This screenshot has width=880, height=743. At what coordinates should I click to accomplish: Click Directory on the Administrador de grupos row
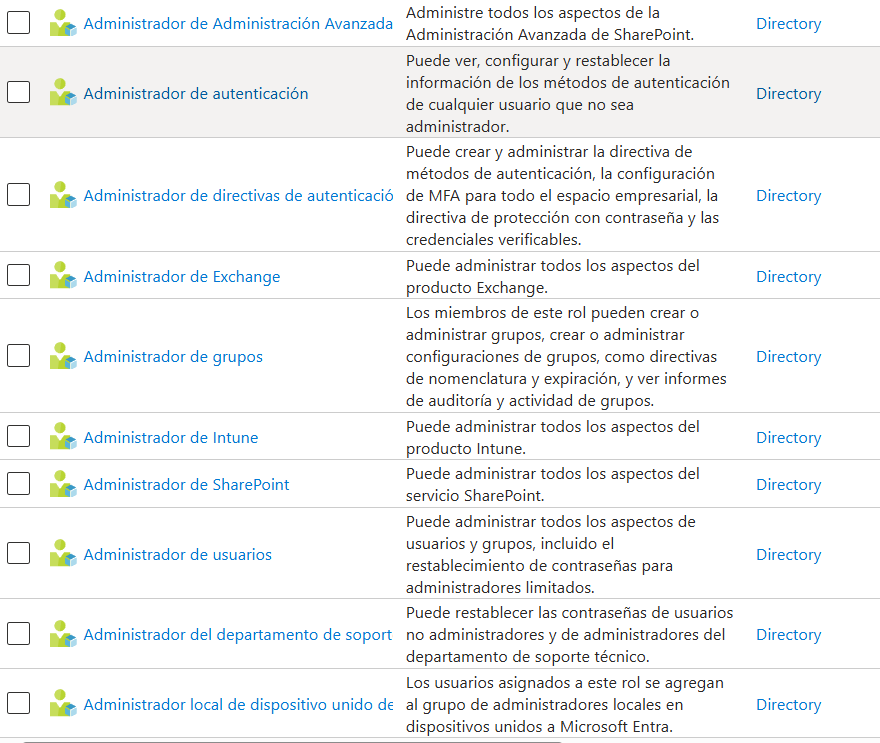click(x=789, y=356)
